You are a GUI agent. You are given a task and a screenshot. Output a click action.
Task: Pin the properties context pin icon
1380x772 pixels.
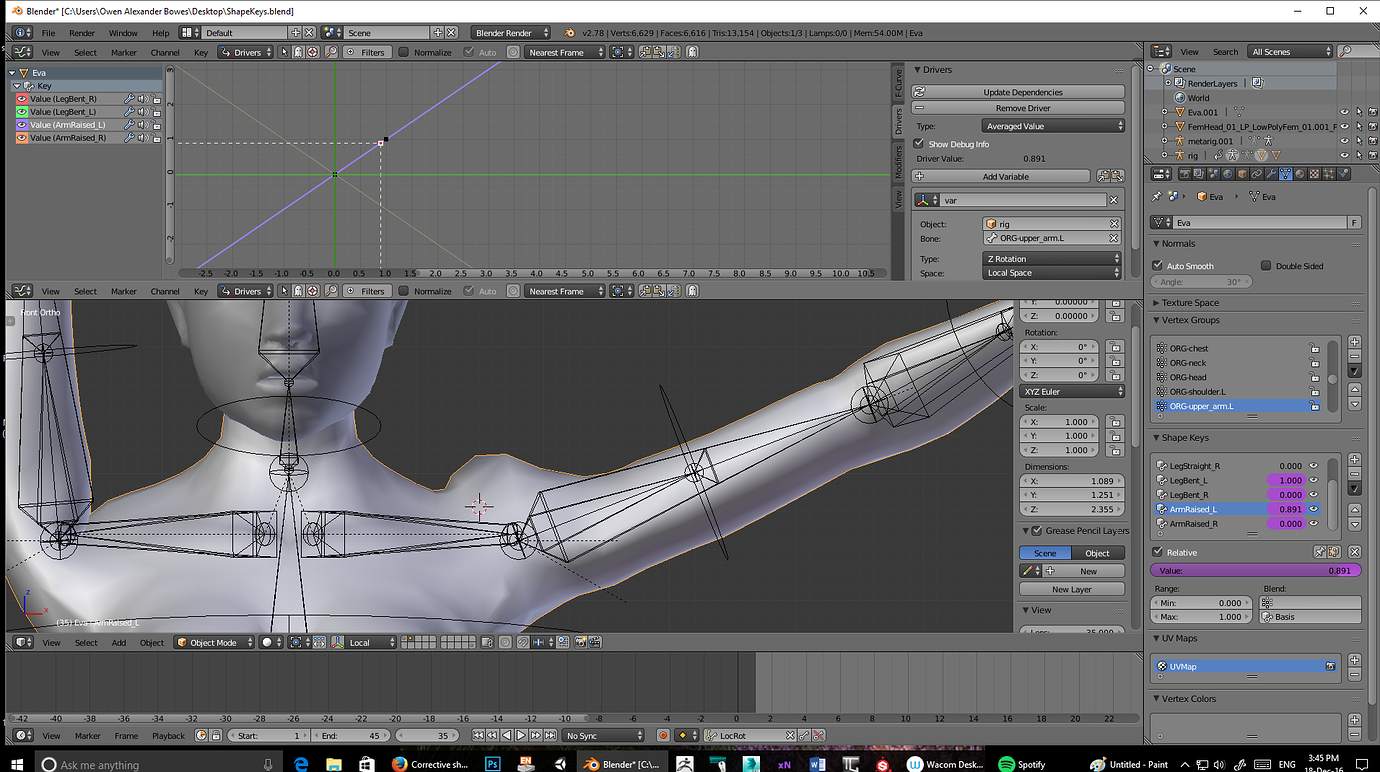[x=1157, y=197]
